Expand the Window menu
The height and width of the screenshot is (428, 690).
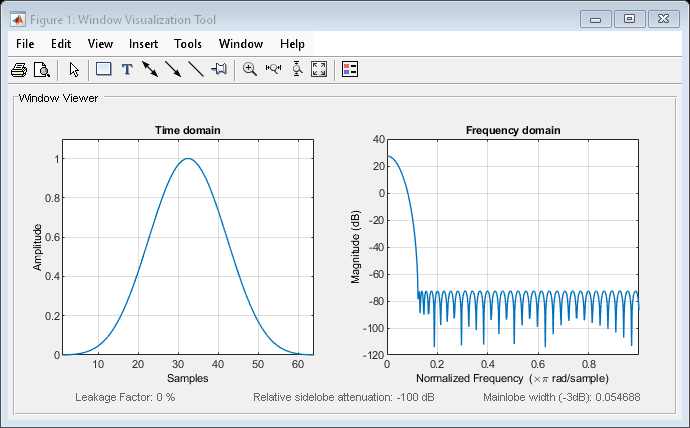coord(240,44)
